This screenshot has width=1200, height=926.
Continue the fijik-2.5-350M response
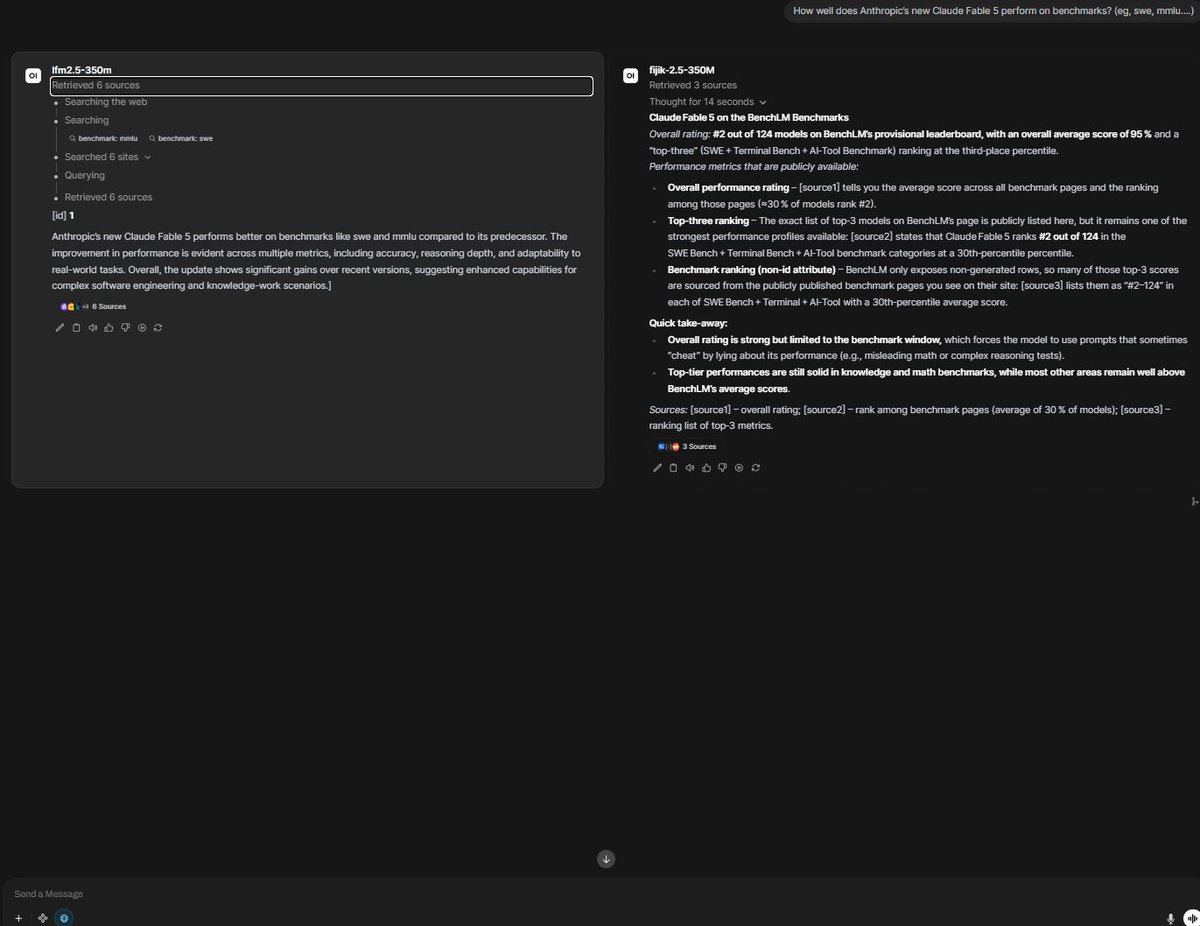[x=739, y=467]
